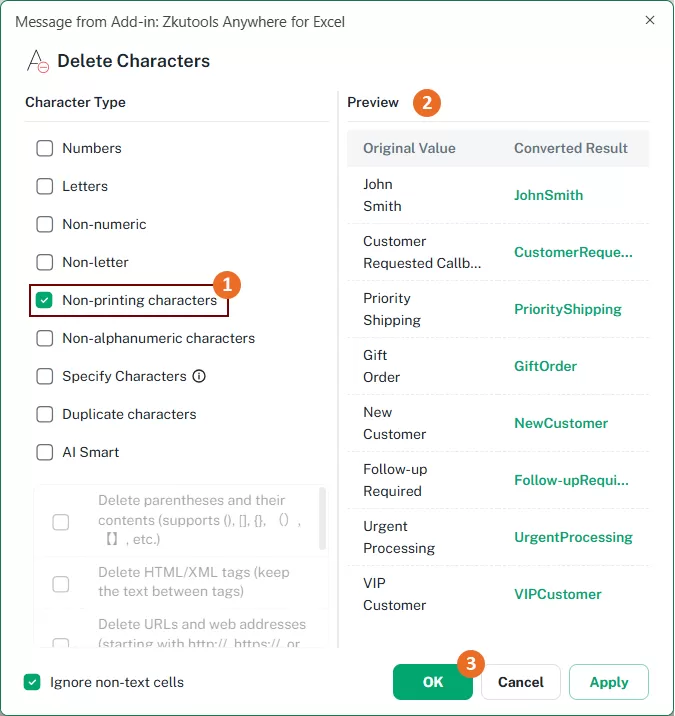Check the Numbers checkbox
Viewport: 675px width, 716px height.
(x=44, y=148)
